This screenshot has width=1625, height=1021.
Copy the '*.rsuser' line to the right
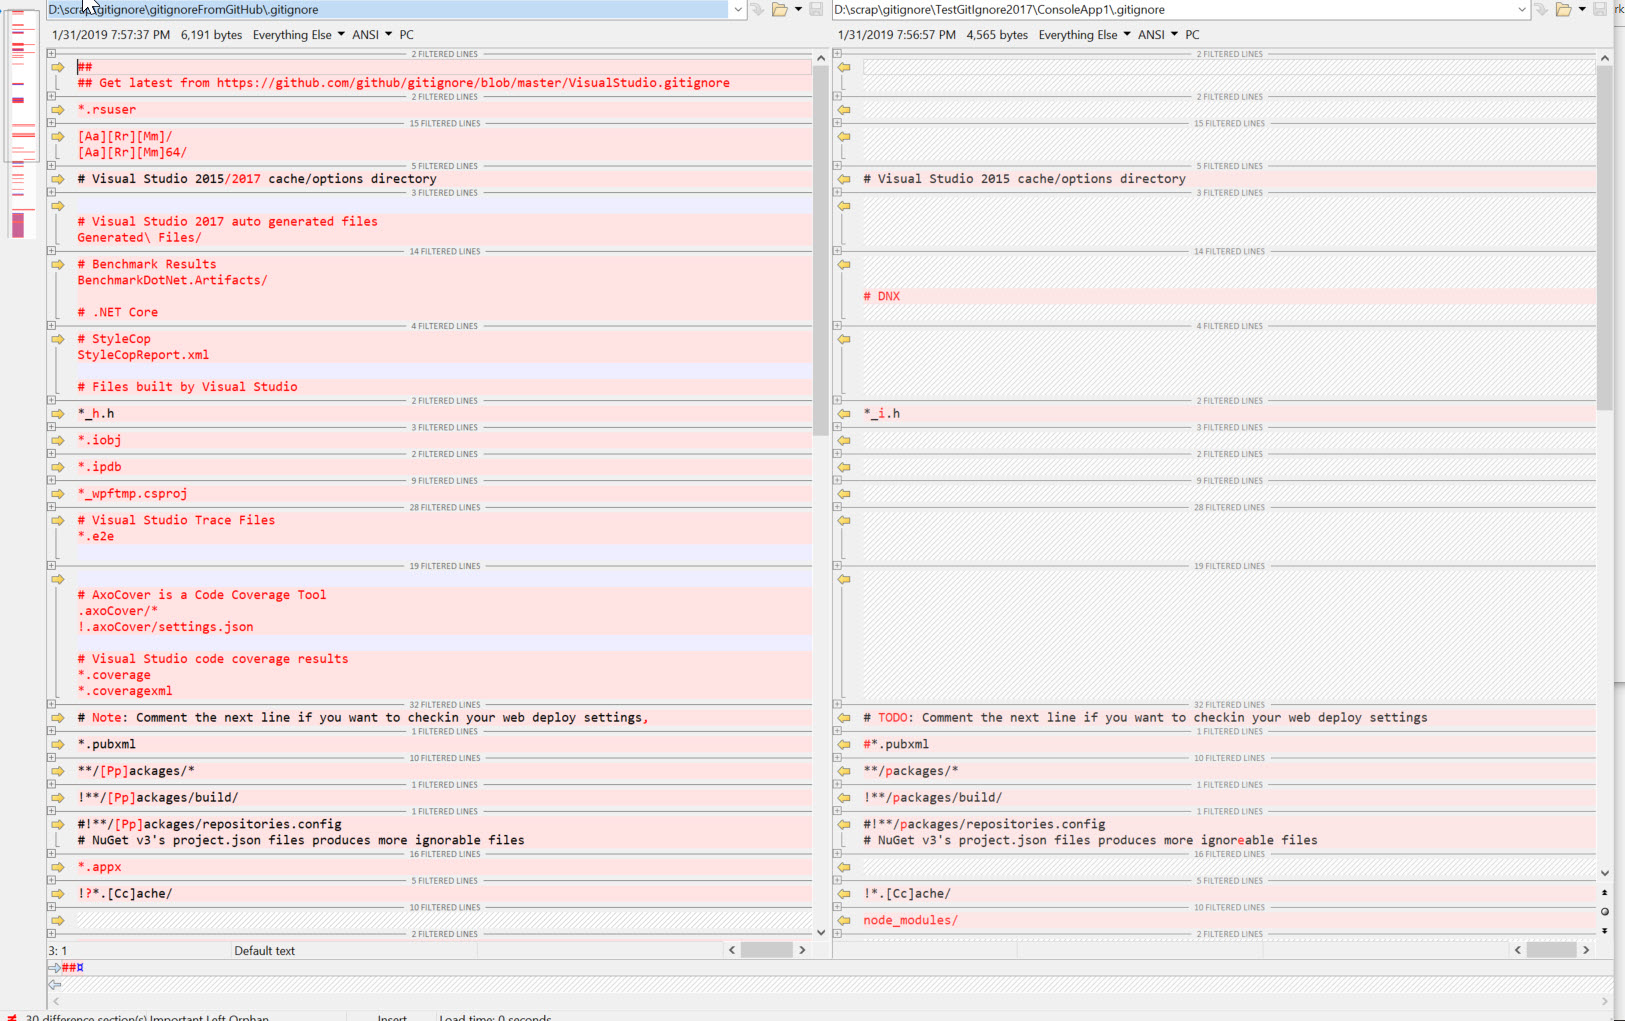(x=58, y=110)
